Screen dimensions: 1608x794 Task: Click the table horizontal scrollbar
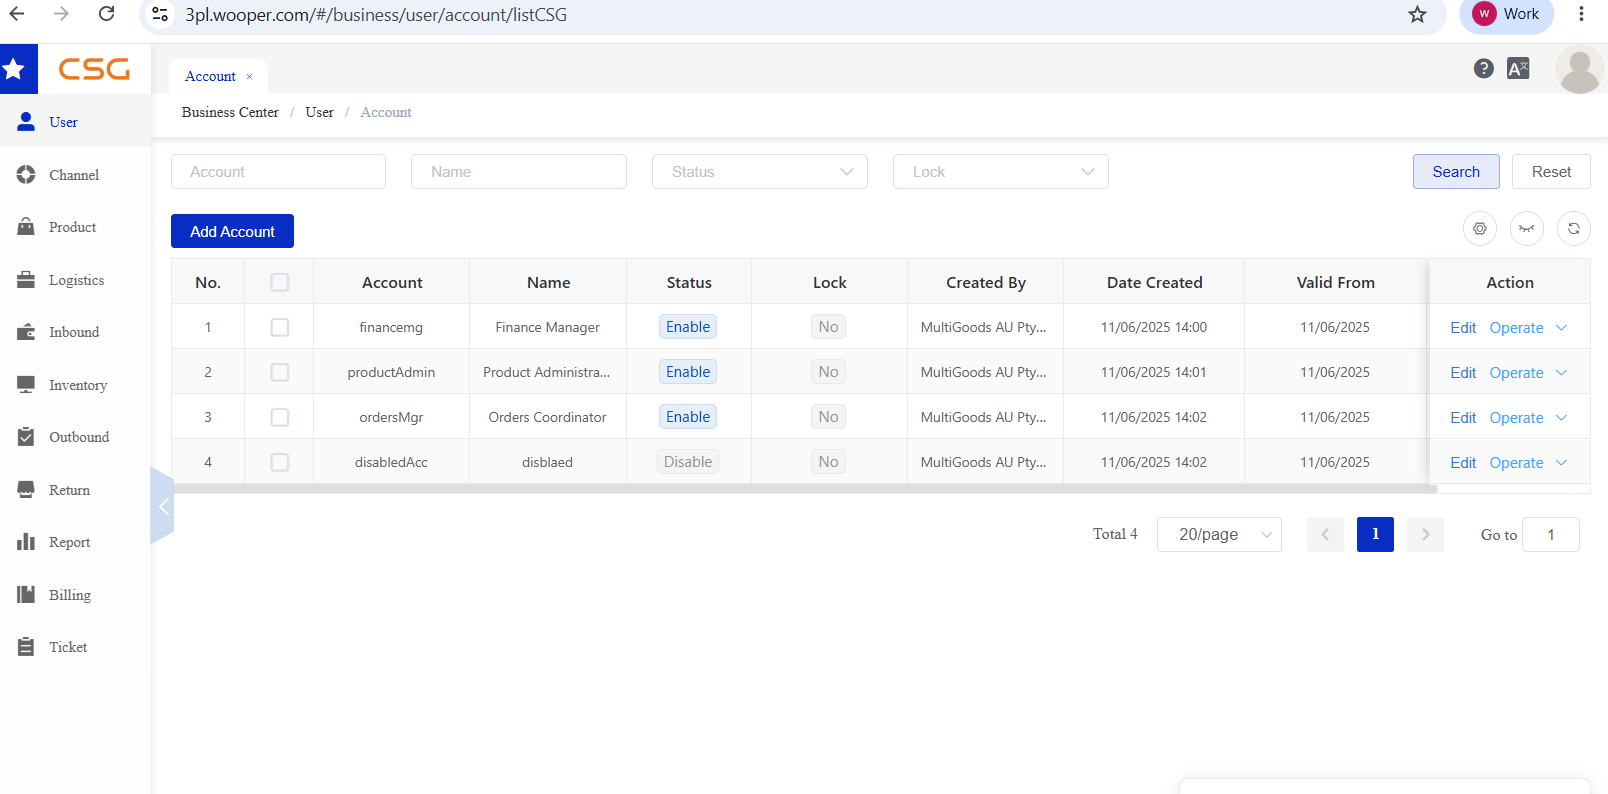point(805,489)
